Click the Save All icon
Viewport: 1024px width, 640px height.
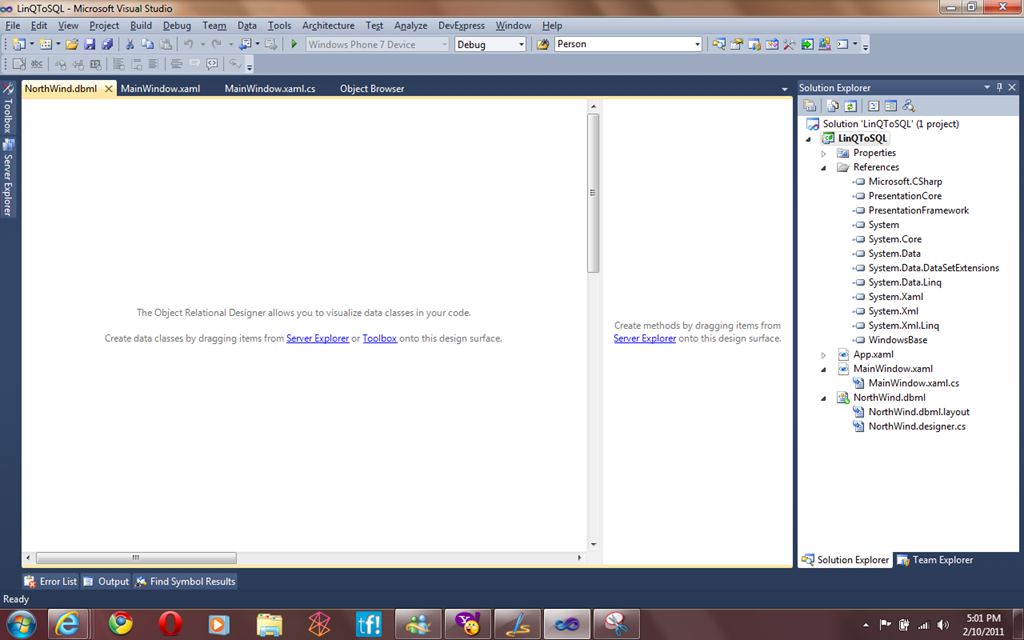[x=105, y=44]
